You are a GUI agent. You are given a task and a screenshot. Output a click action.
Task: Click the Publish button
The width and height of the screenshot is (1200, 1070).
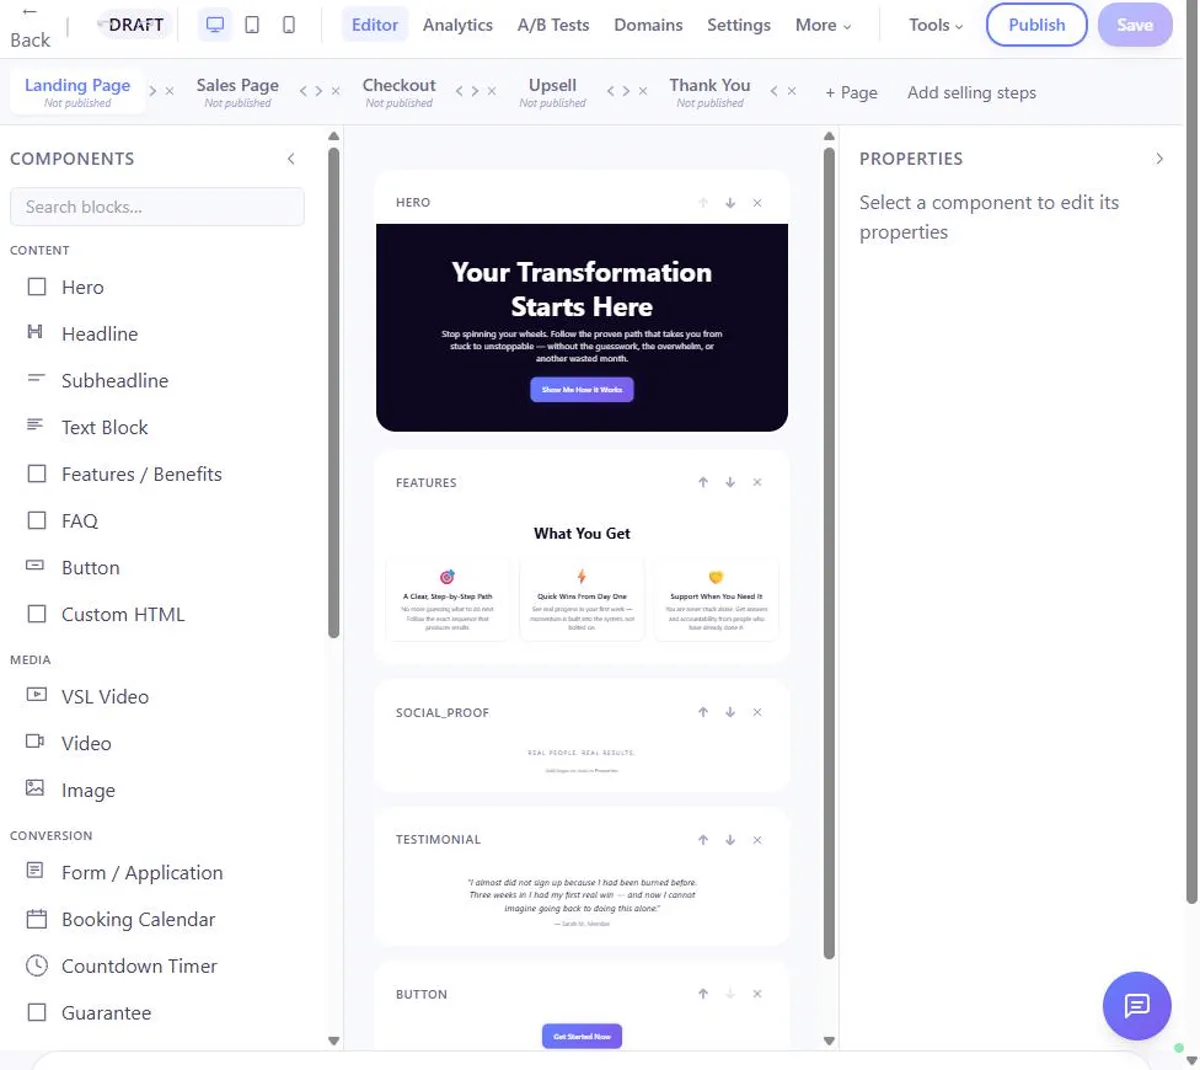(x=1036, y=25)
